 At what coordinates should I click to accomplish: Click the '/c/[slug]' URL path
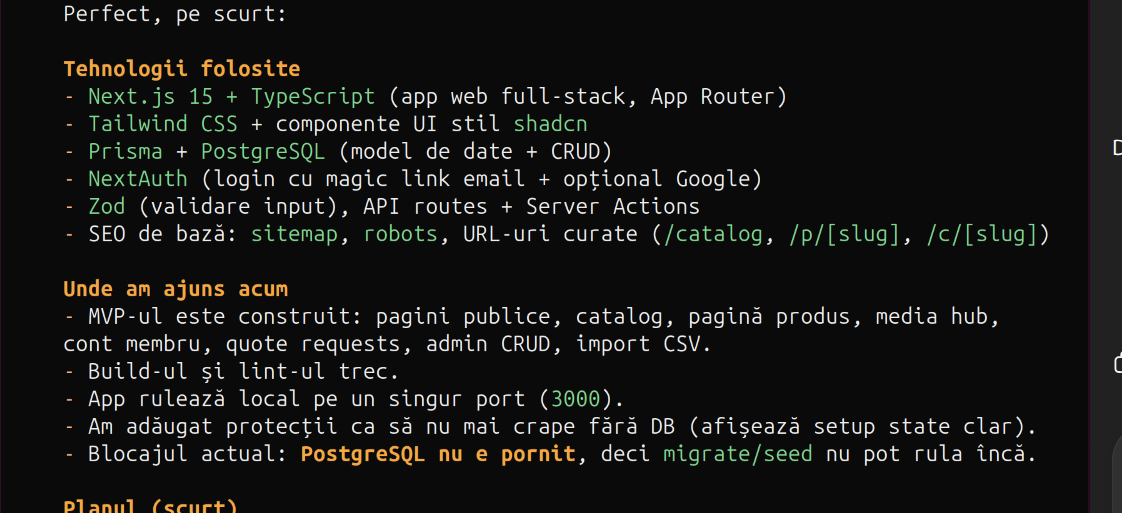[x=982, y=234]
